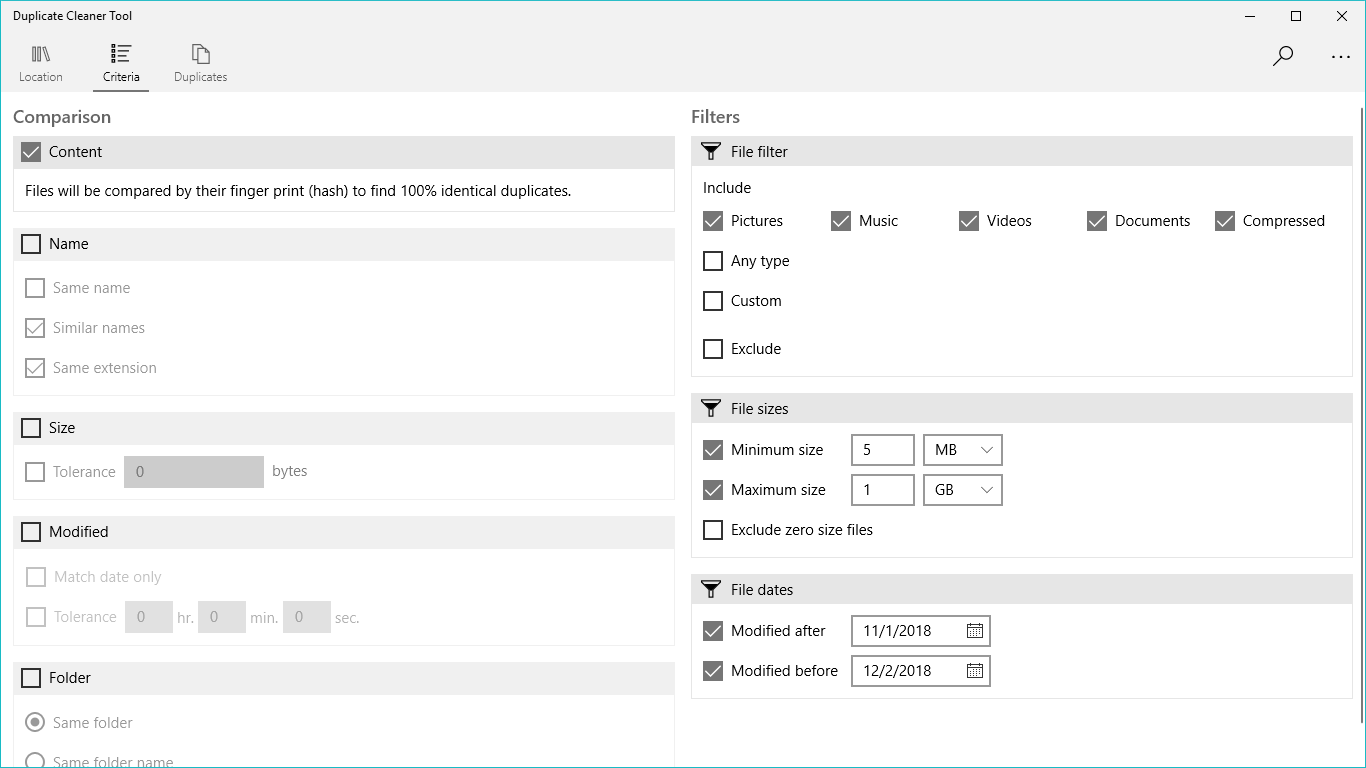Click the File filter funnel icon
The image size is (1366, 768).
[x=711, y=152]
